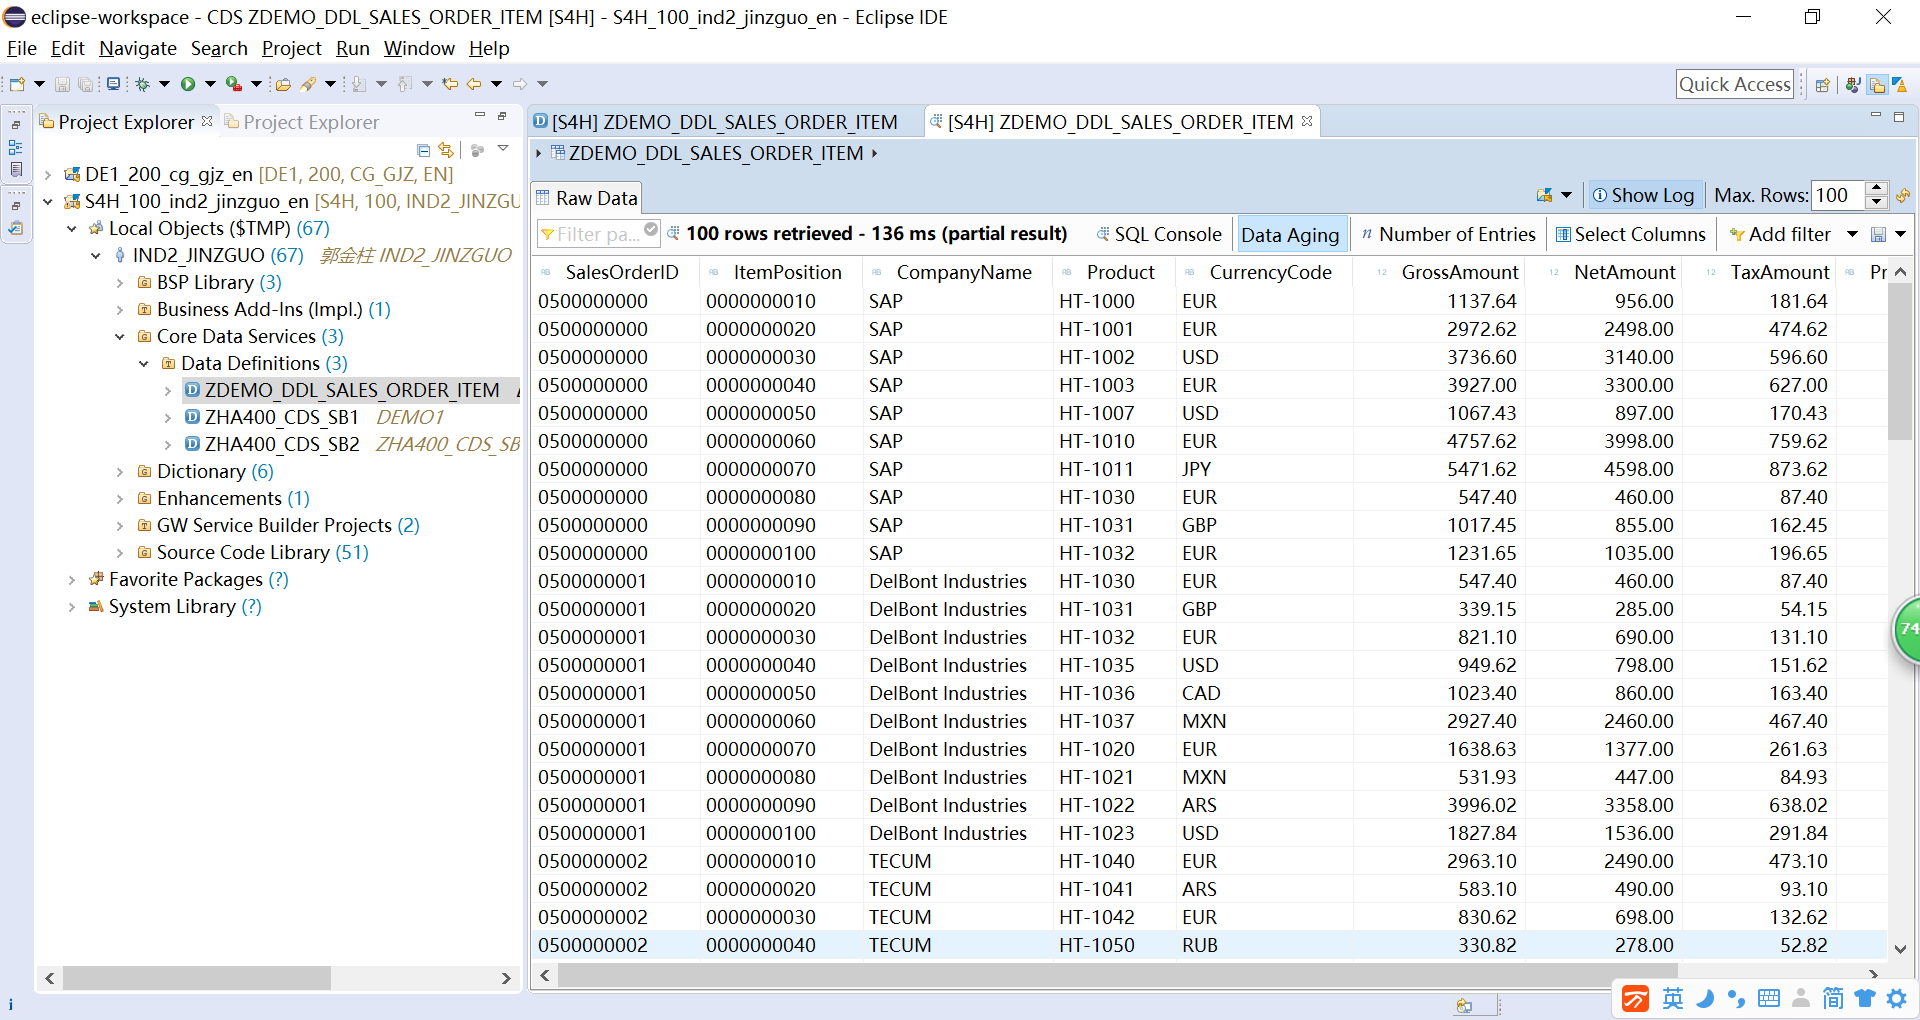Collapse the S4H_100_ind2_jinzguo_en project node
Image resolution: width=1920 pixels, height=1020 pixels.
(47, 202)
